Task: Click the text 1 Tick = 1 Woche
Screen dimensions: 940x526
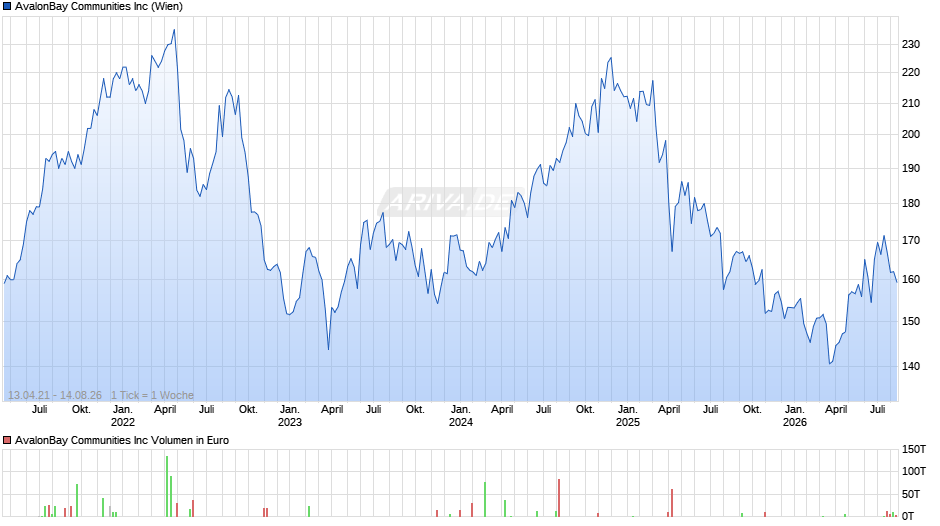Action: [152, 395]
